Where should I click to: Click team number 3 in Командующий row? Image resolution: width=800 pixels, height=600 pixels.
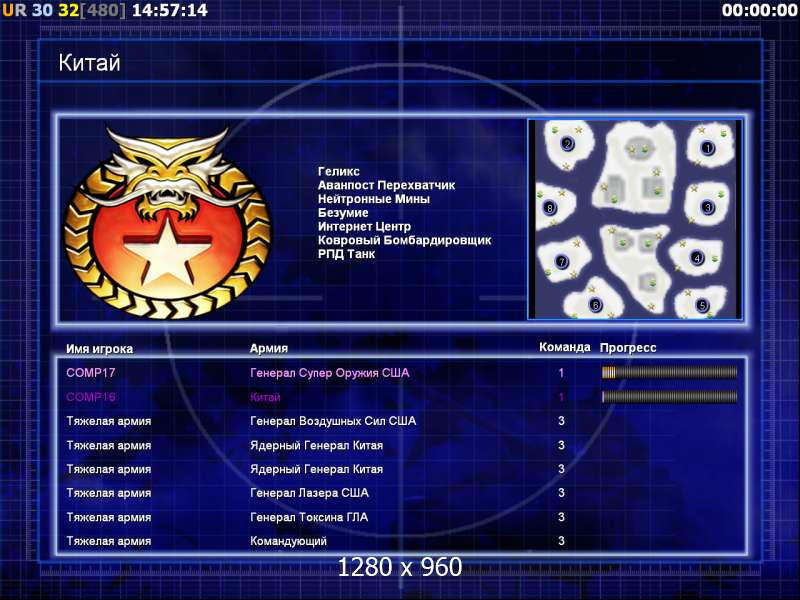[x=561, y=541]
